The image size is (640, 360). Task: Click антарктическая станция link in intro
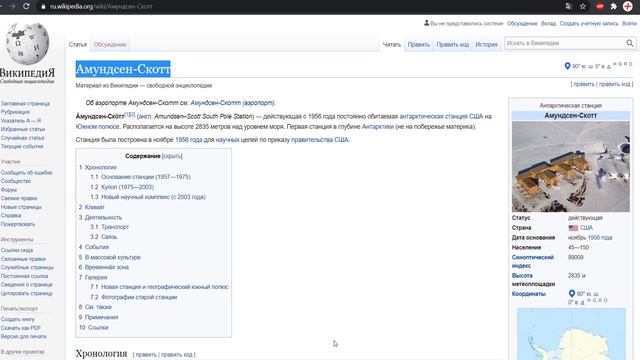[x=433, y=116]
